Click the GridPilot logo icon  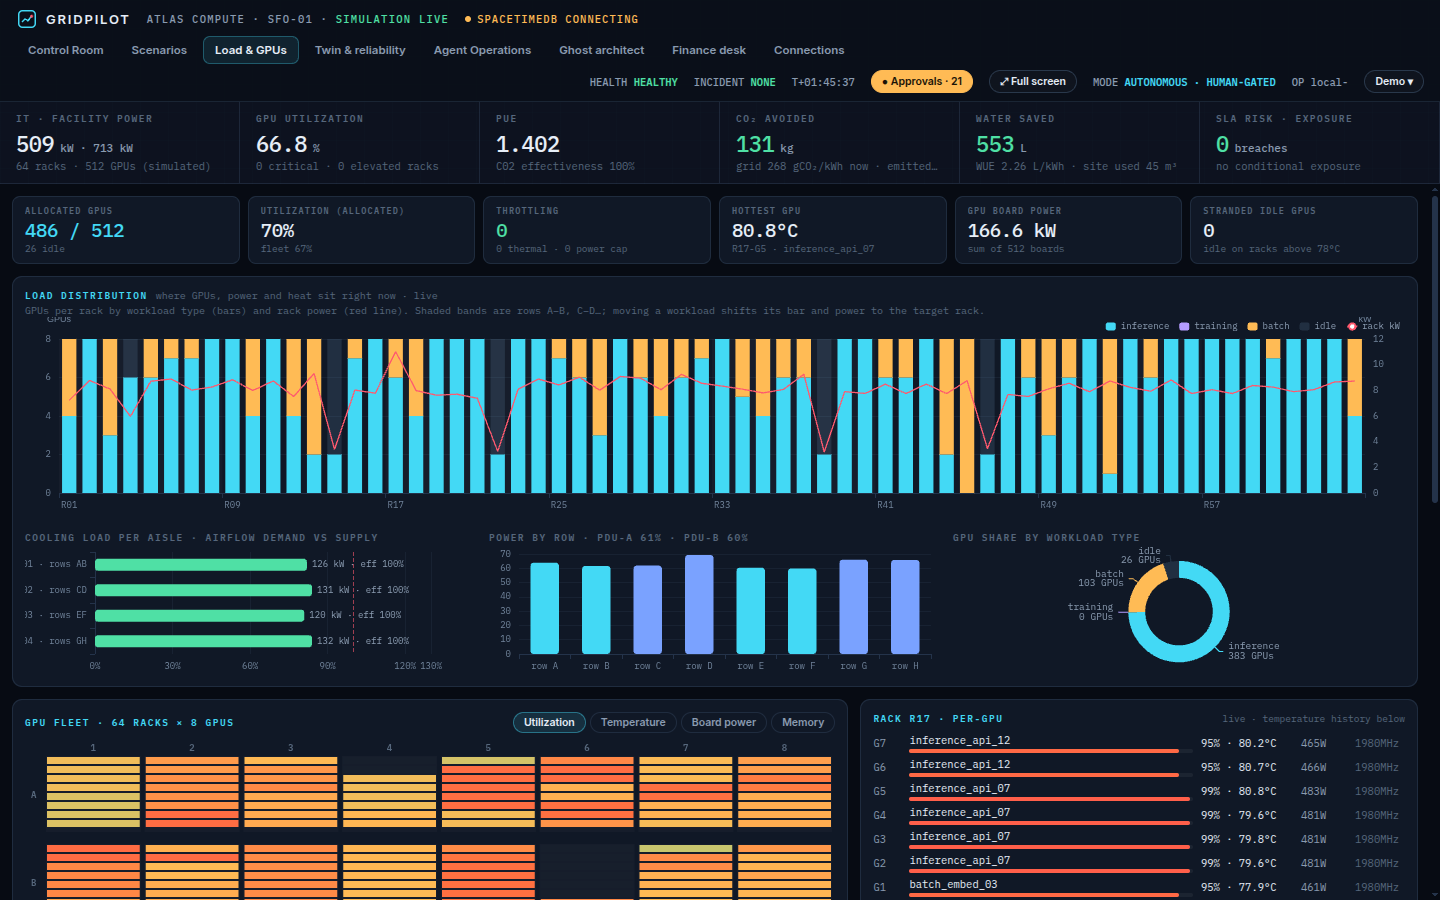pos(27,19)
